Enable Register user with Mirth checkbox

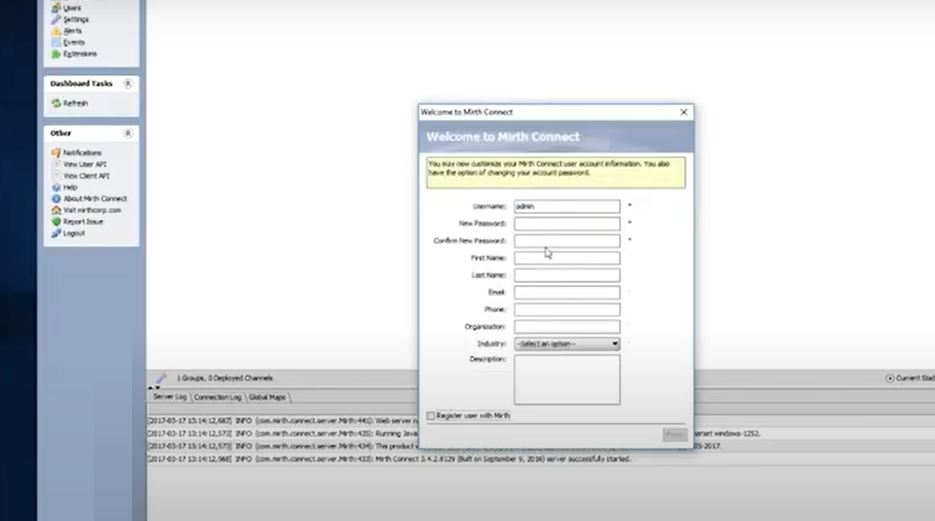(431, 415)
